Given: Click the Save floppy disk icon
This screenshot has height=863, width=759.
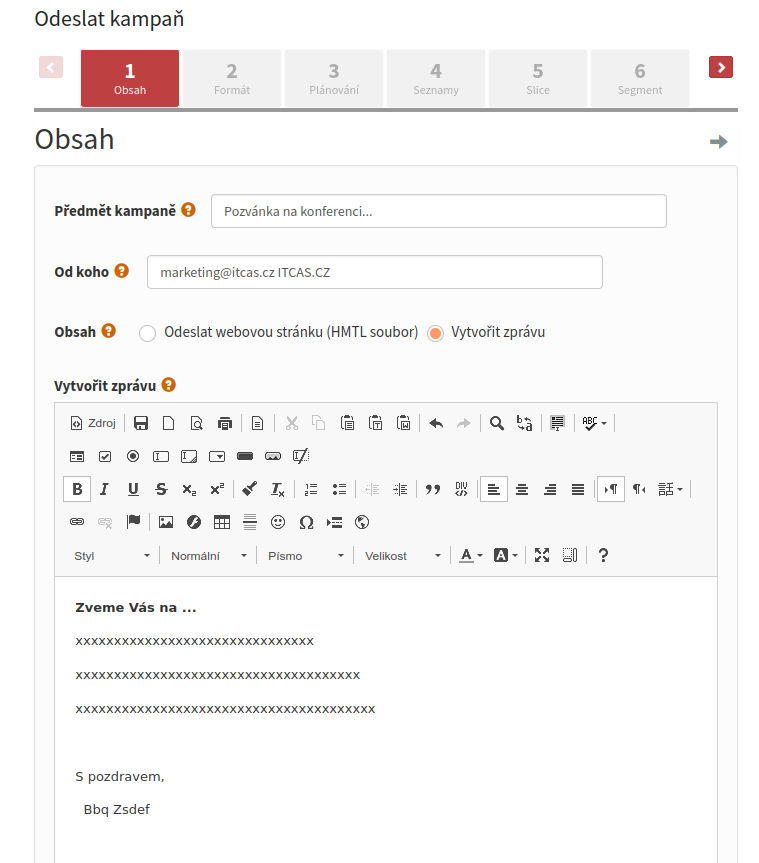Looking at the screenshot, I should (x=141, y=423).
